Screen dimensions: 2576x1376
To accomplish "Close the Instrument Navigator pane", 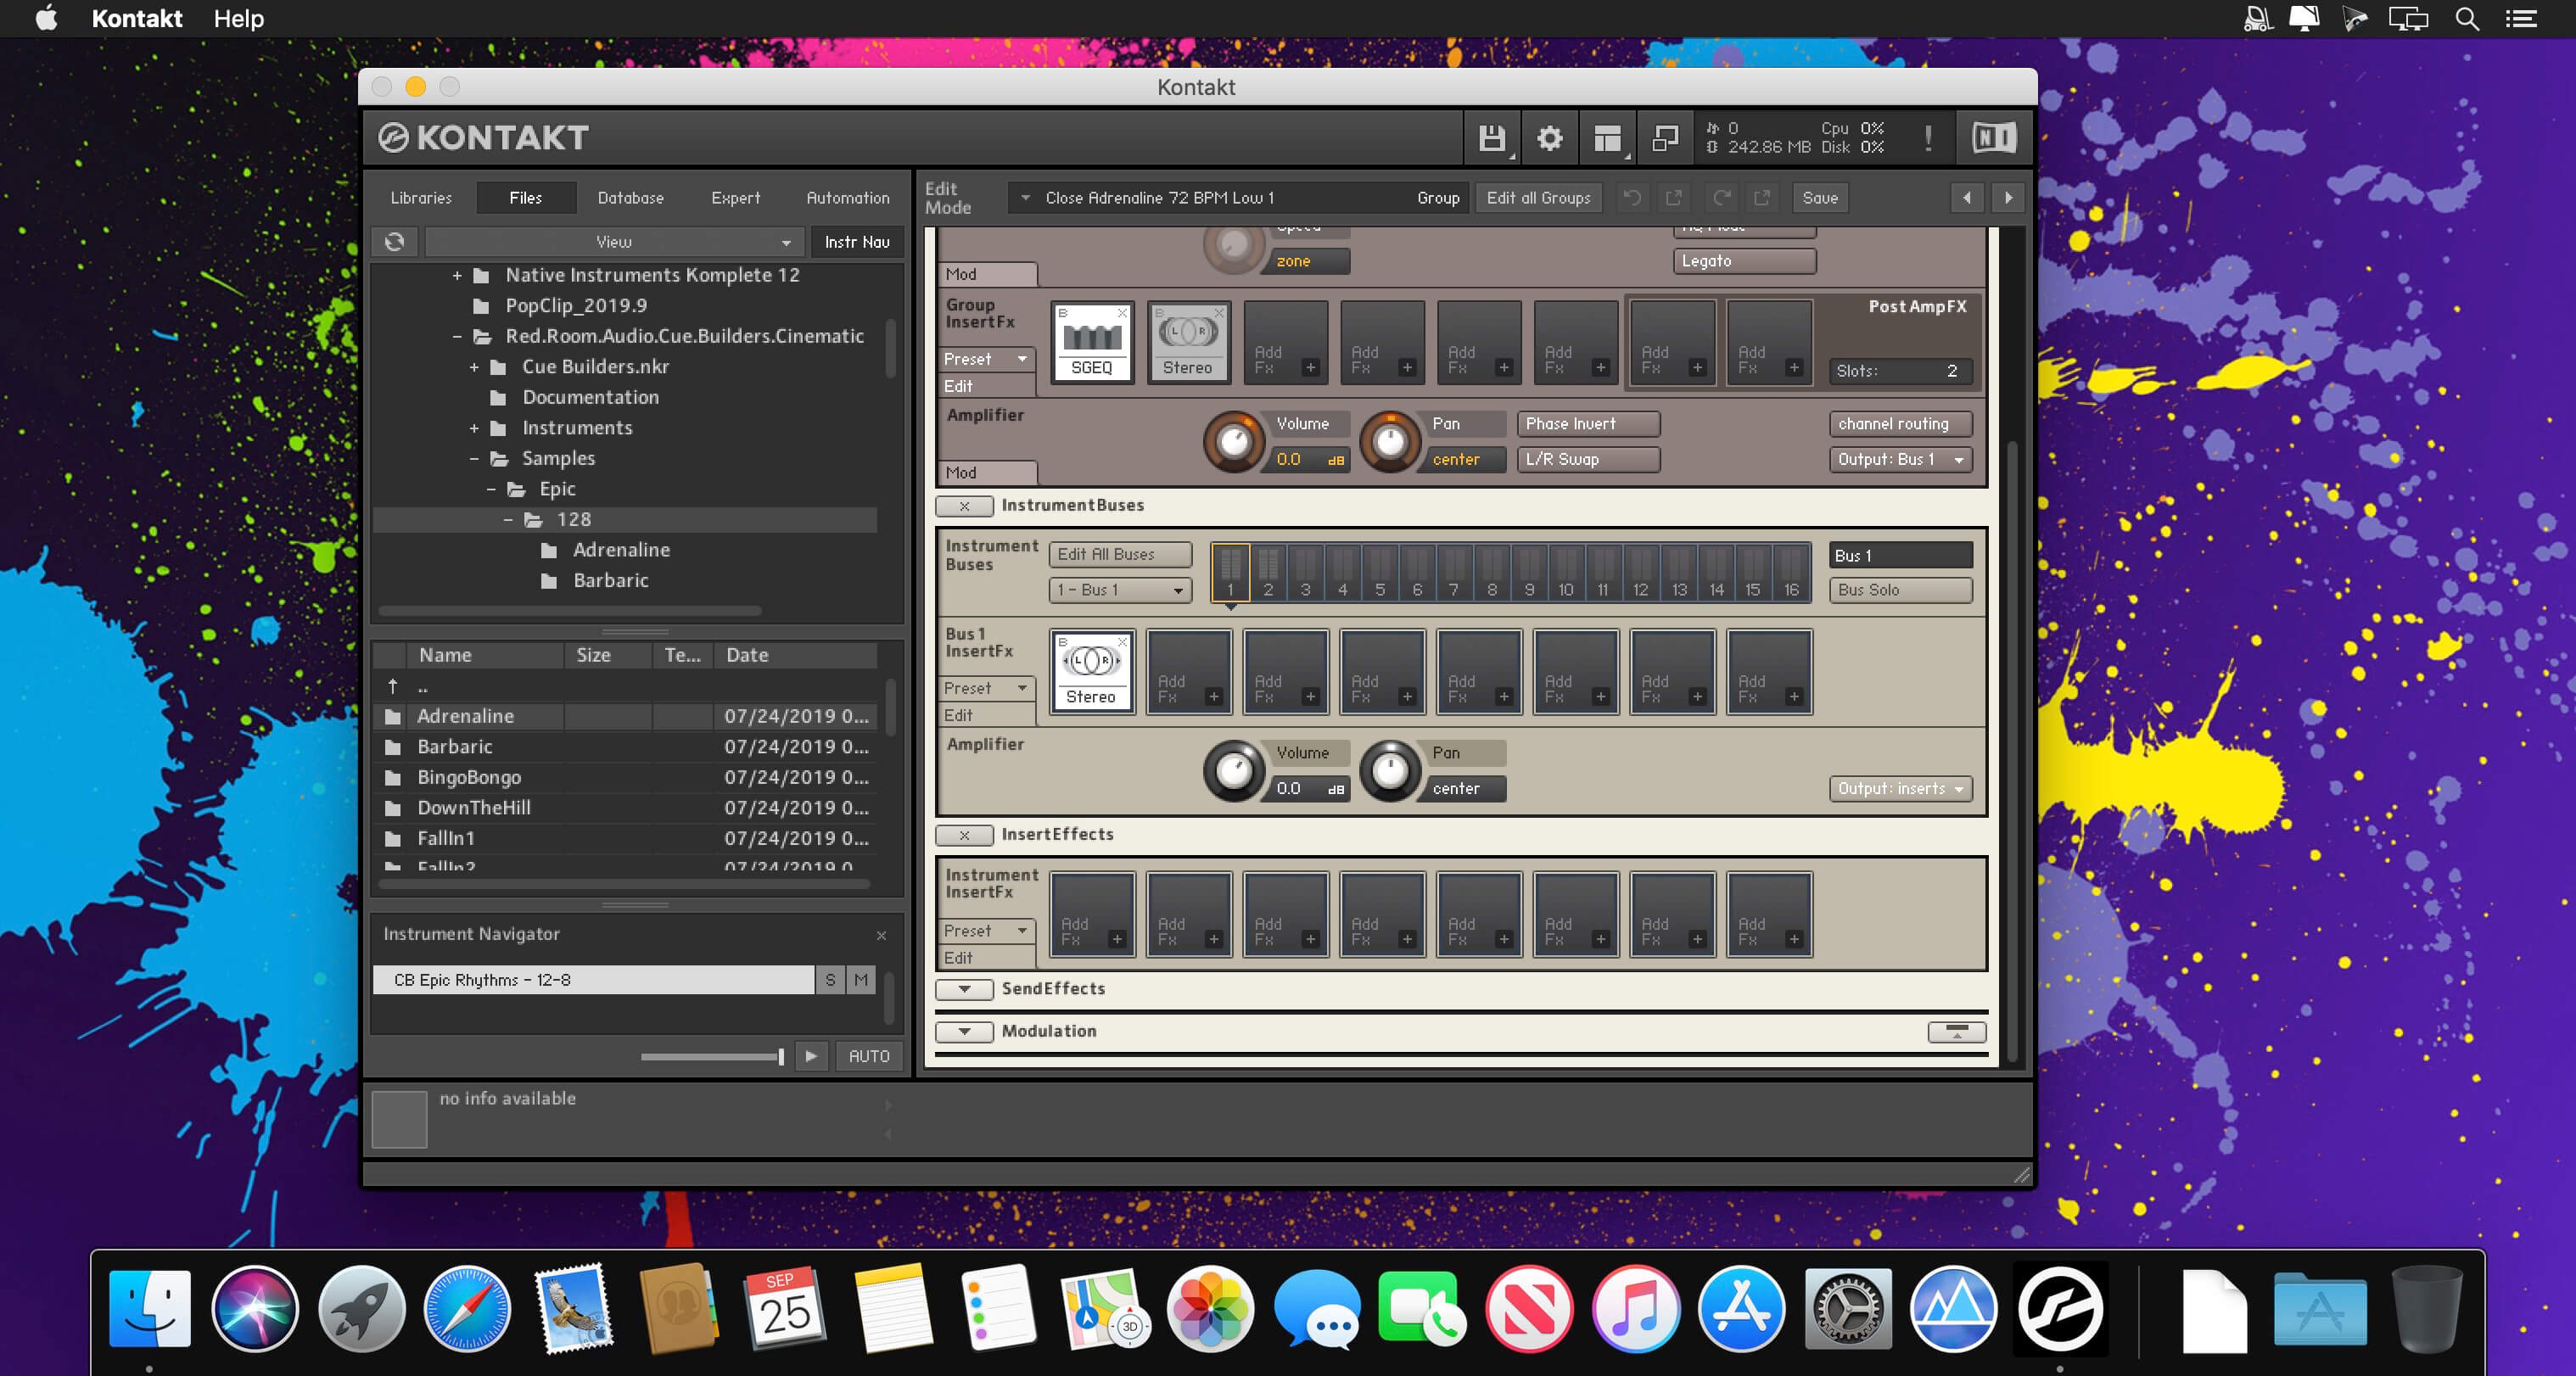I will pyautogui.click(x=881, y=936).
